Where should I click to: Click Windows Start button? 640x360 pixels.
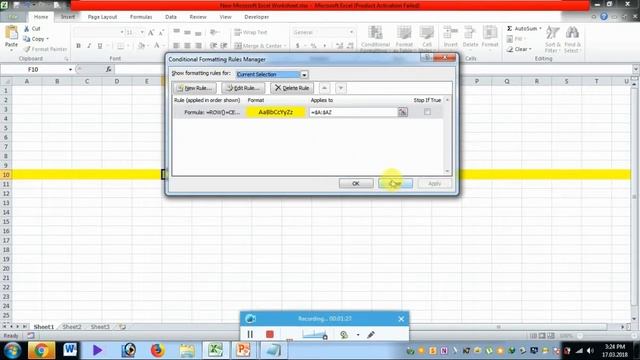tap(12, 350)
